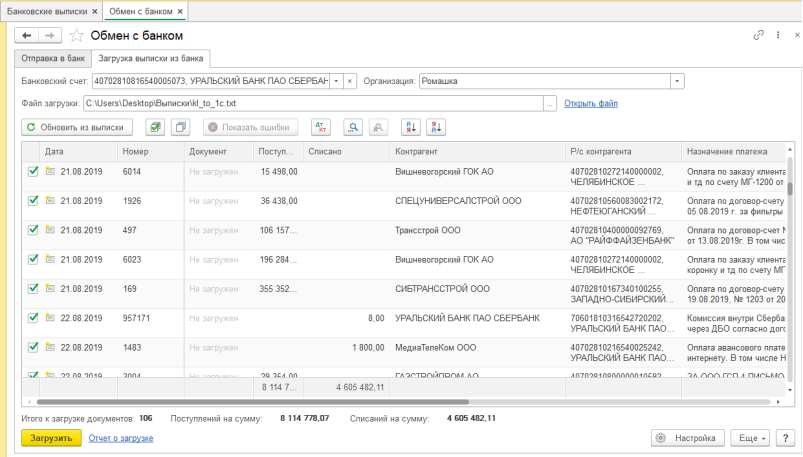Uncheck row 497 Трансстрой
Screen dimensions: 803x457
click(x=33, y=230)
